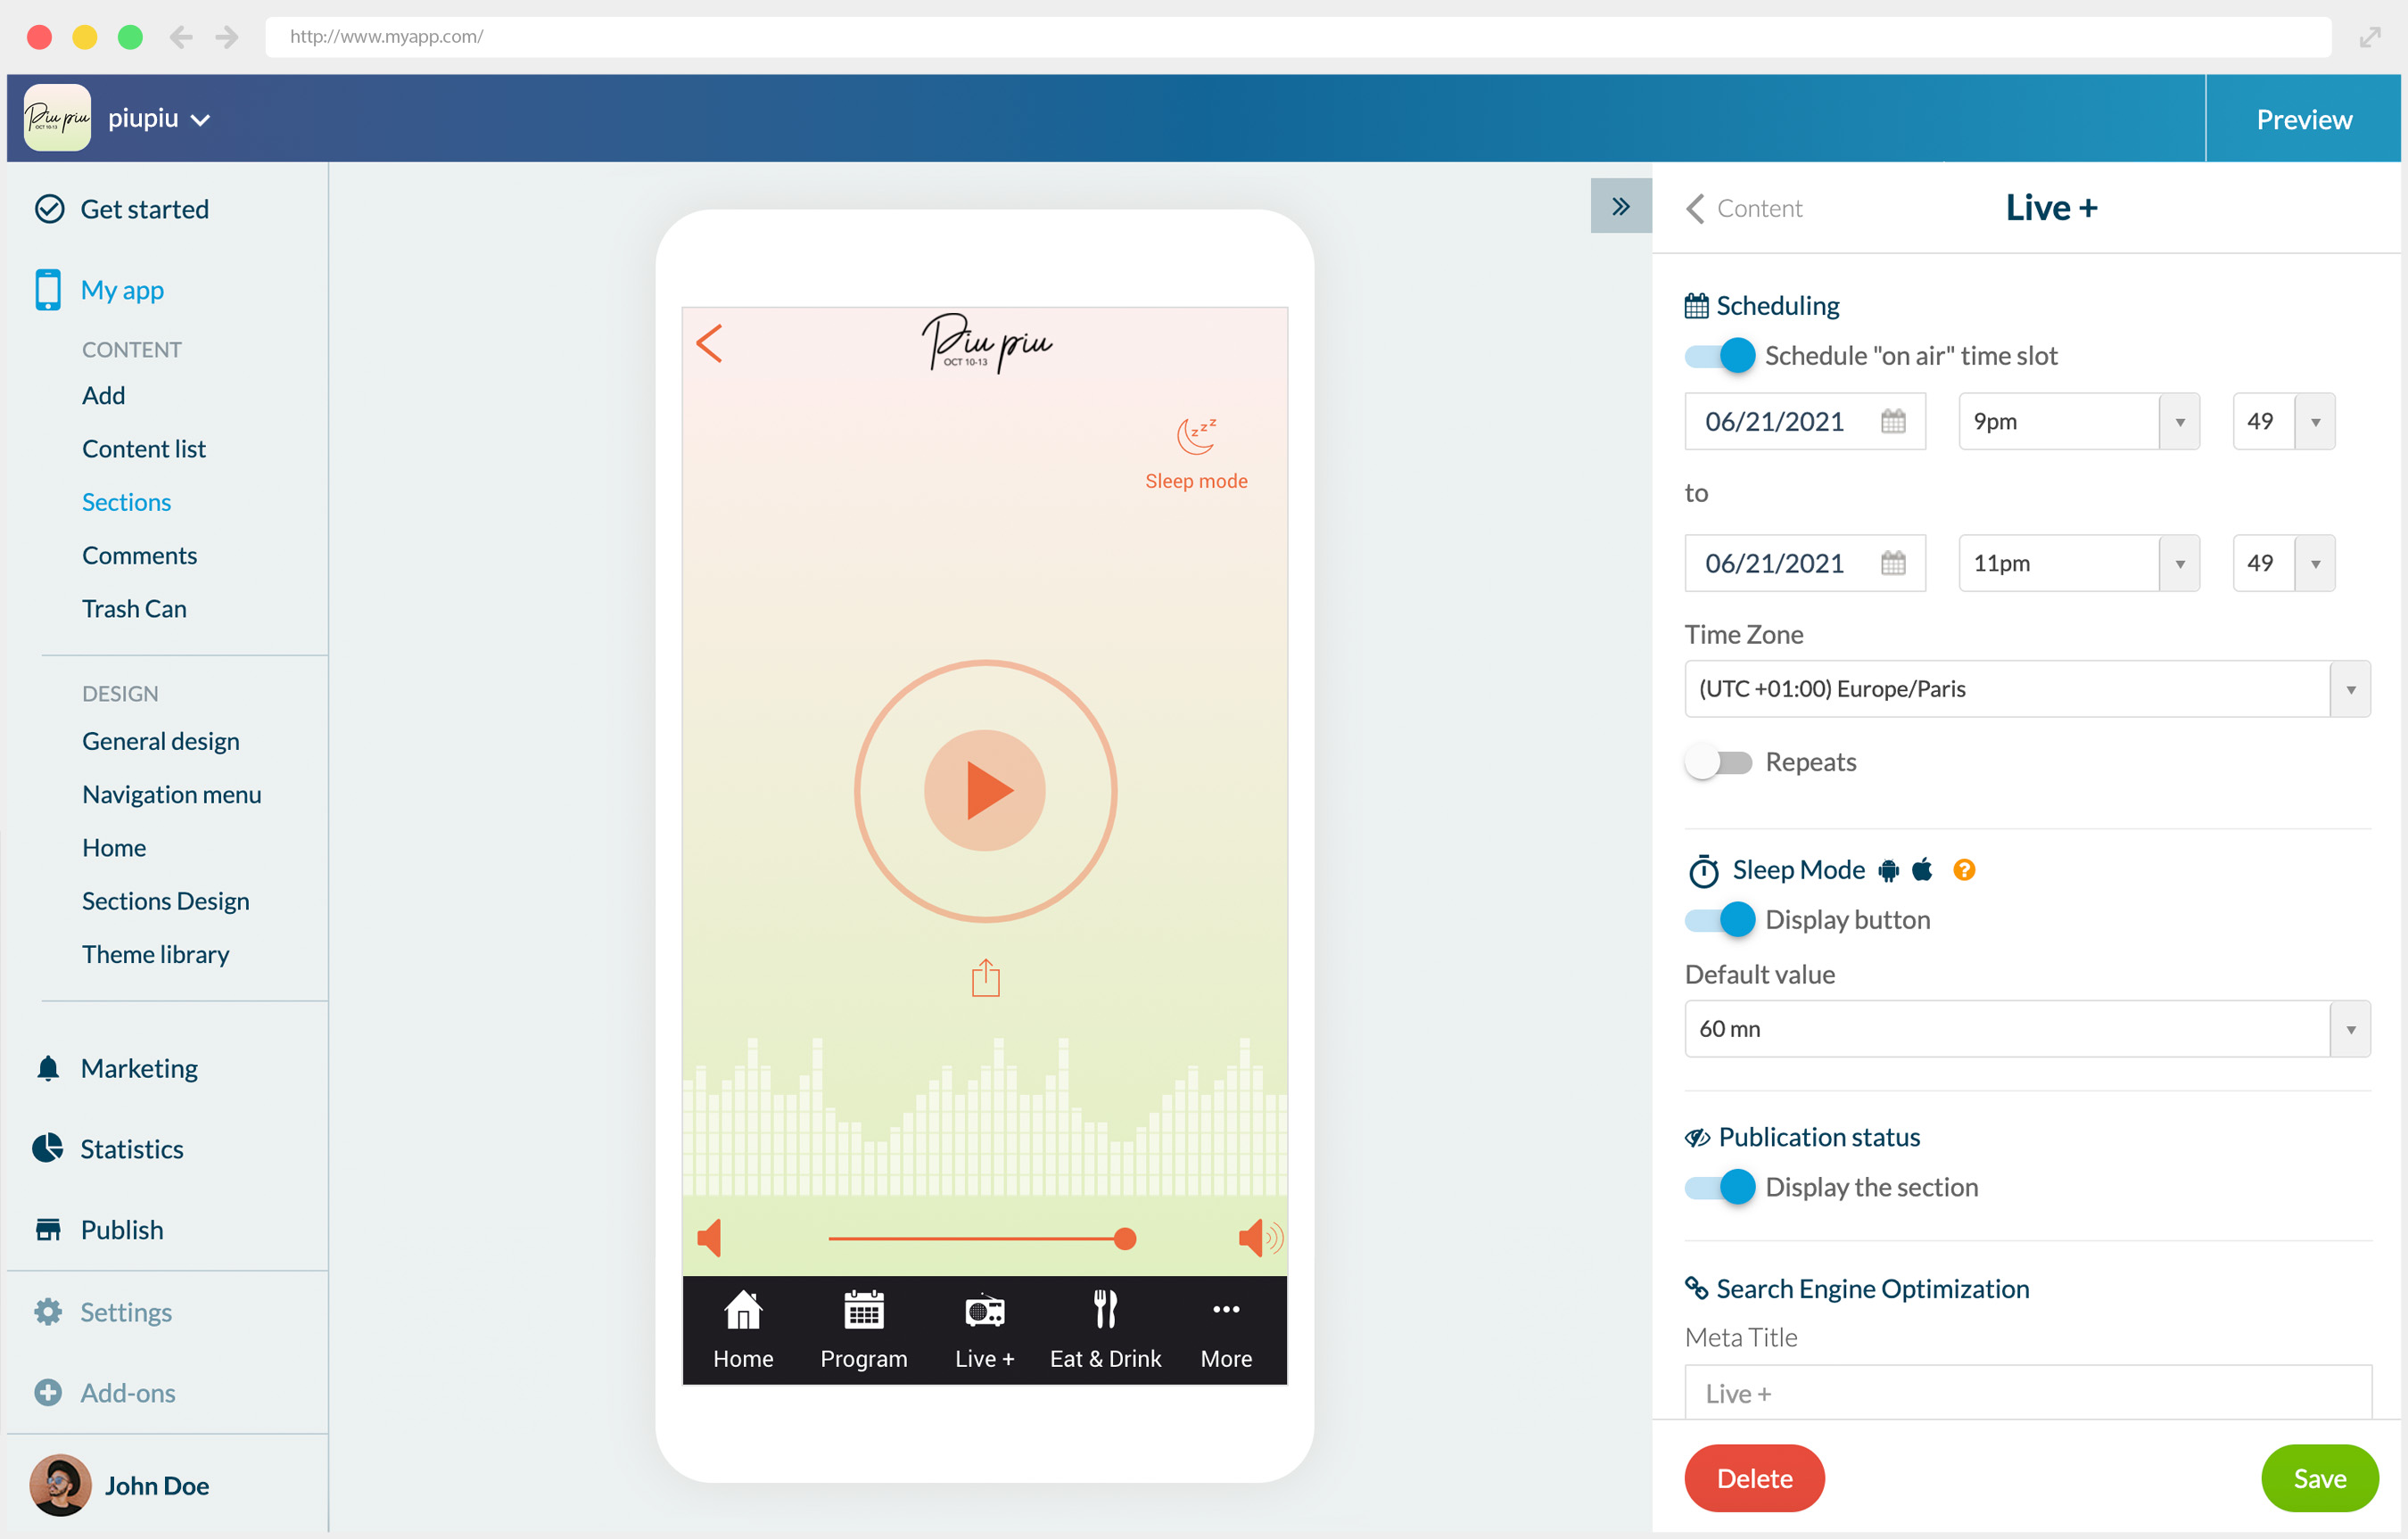The image size is (2408, 1539).
Task: Click the Sleep mode moon icon
Action: (x=1196, y=436)
